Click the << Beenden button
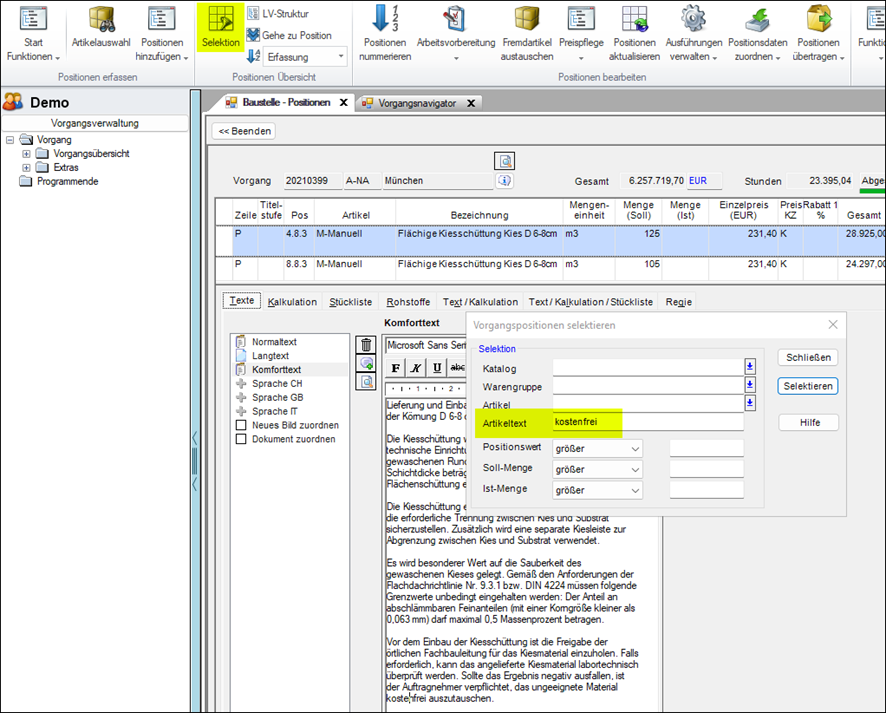This screenshot has width=886, height=713. pyautogui.click(x=245, y=131)
